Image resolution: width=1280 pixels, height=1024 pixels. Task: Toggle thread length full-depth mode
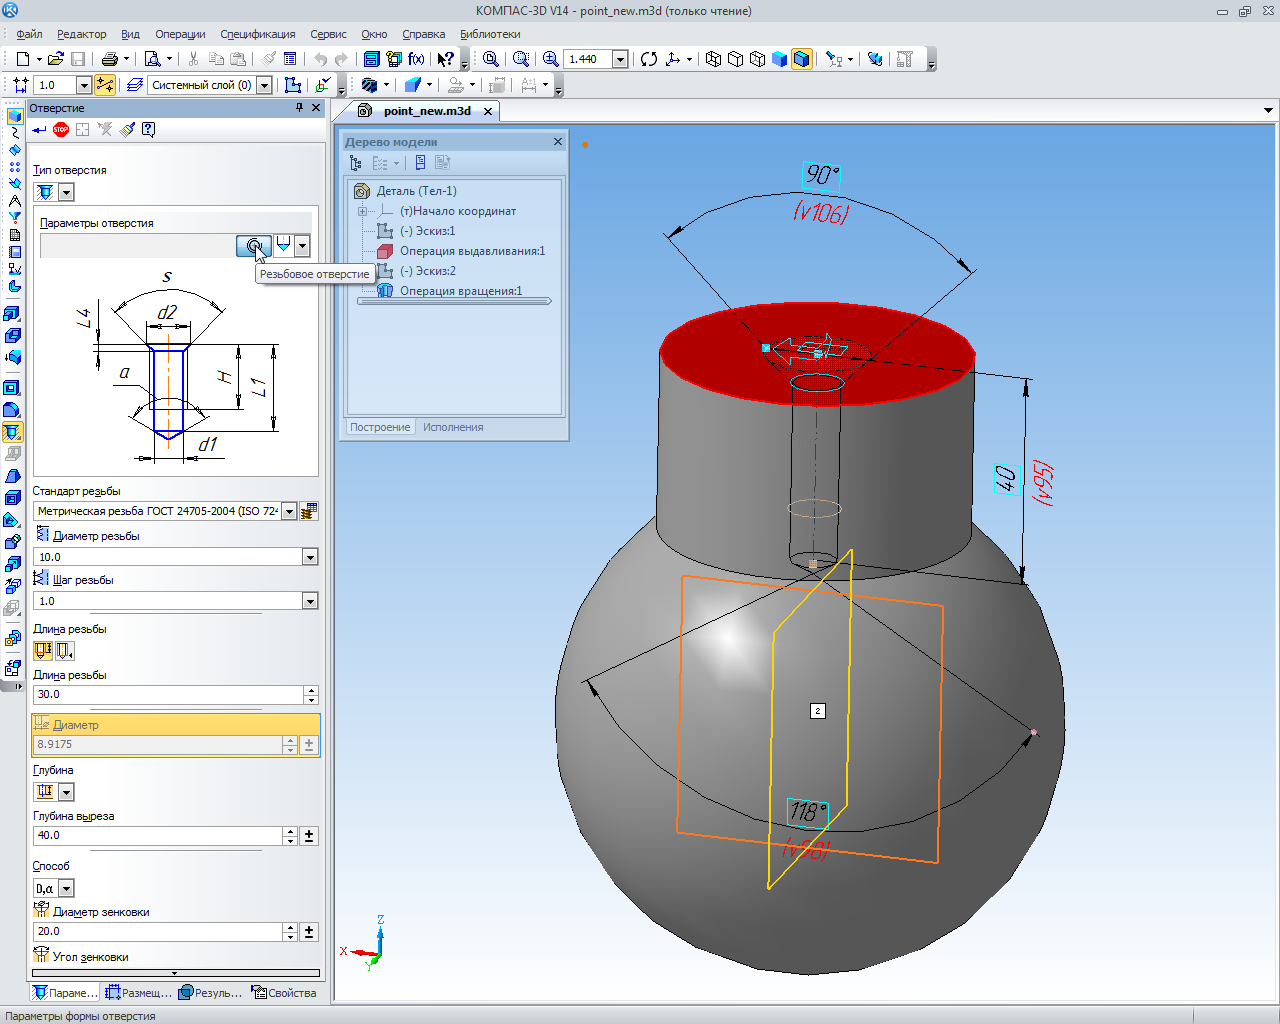(x=43, y=651)
